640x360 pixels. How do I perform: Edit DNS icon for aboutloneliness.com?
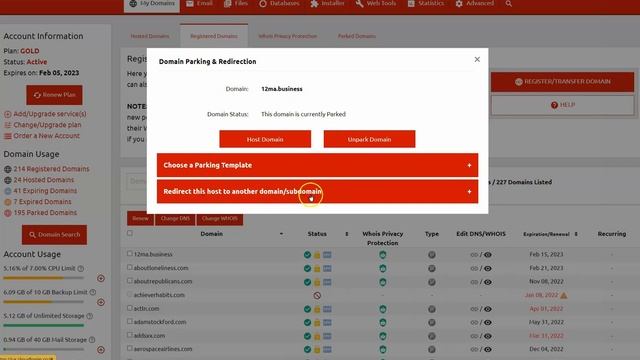[474, 269]
